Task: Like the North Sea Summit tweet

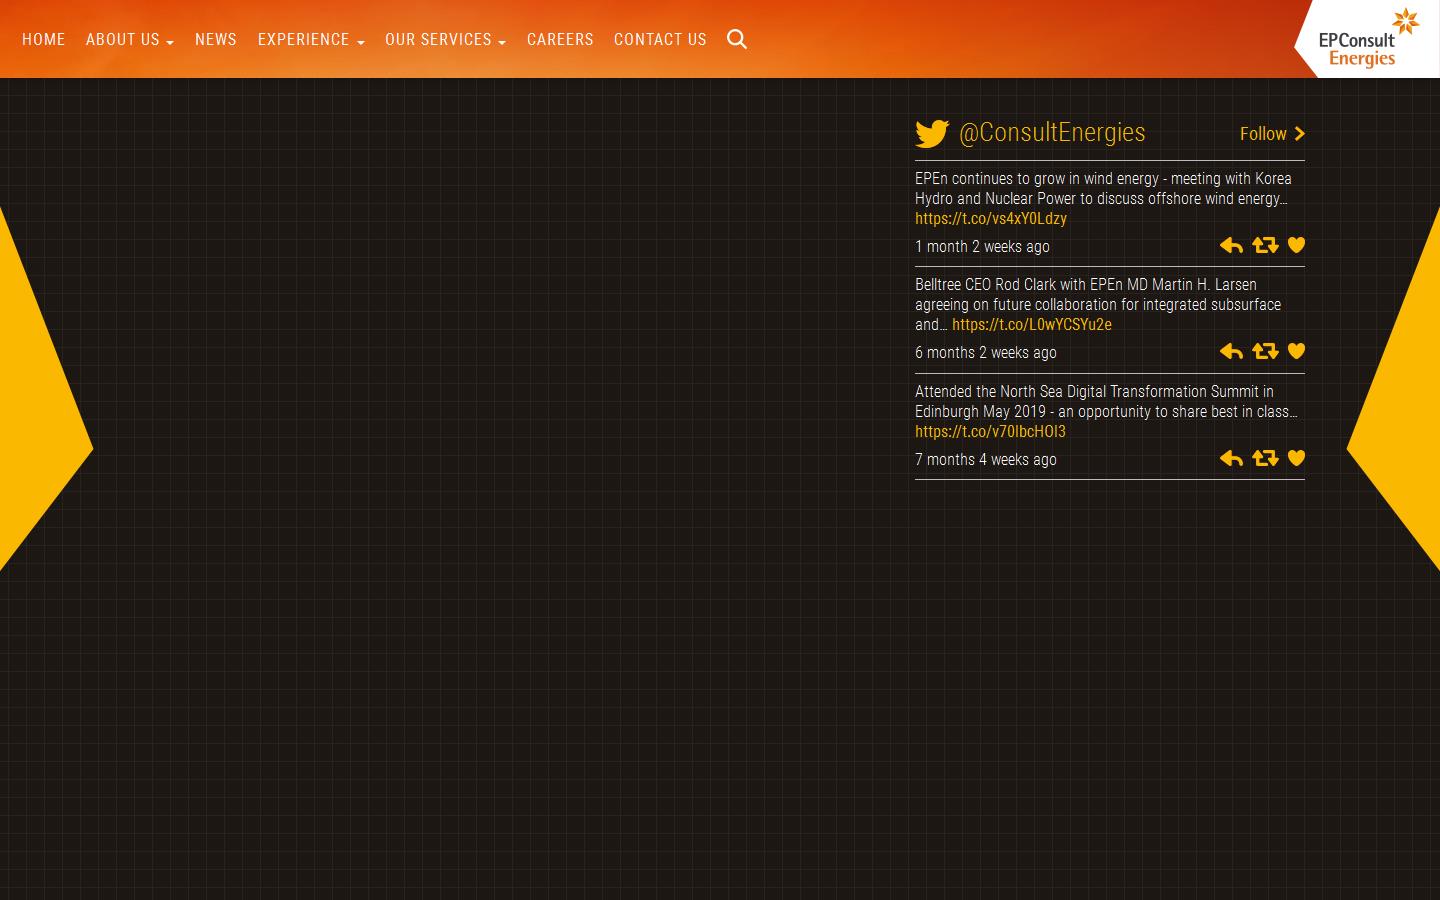Action: pyautogui.click(x=1296, y=458)
